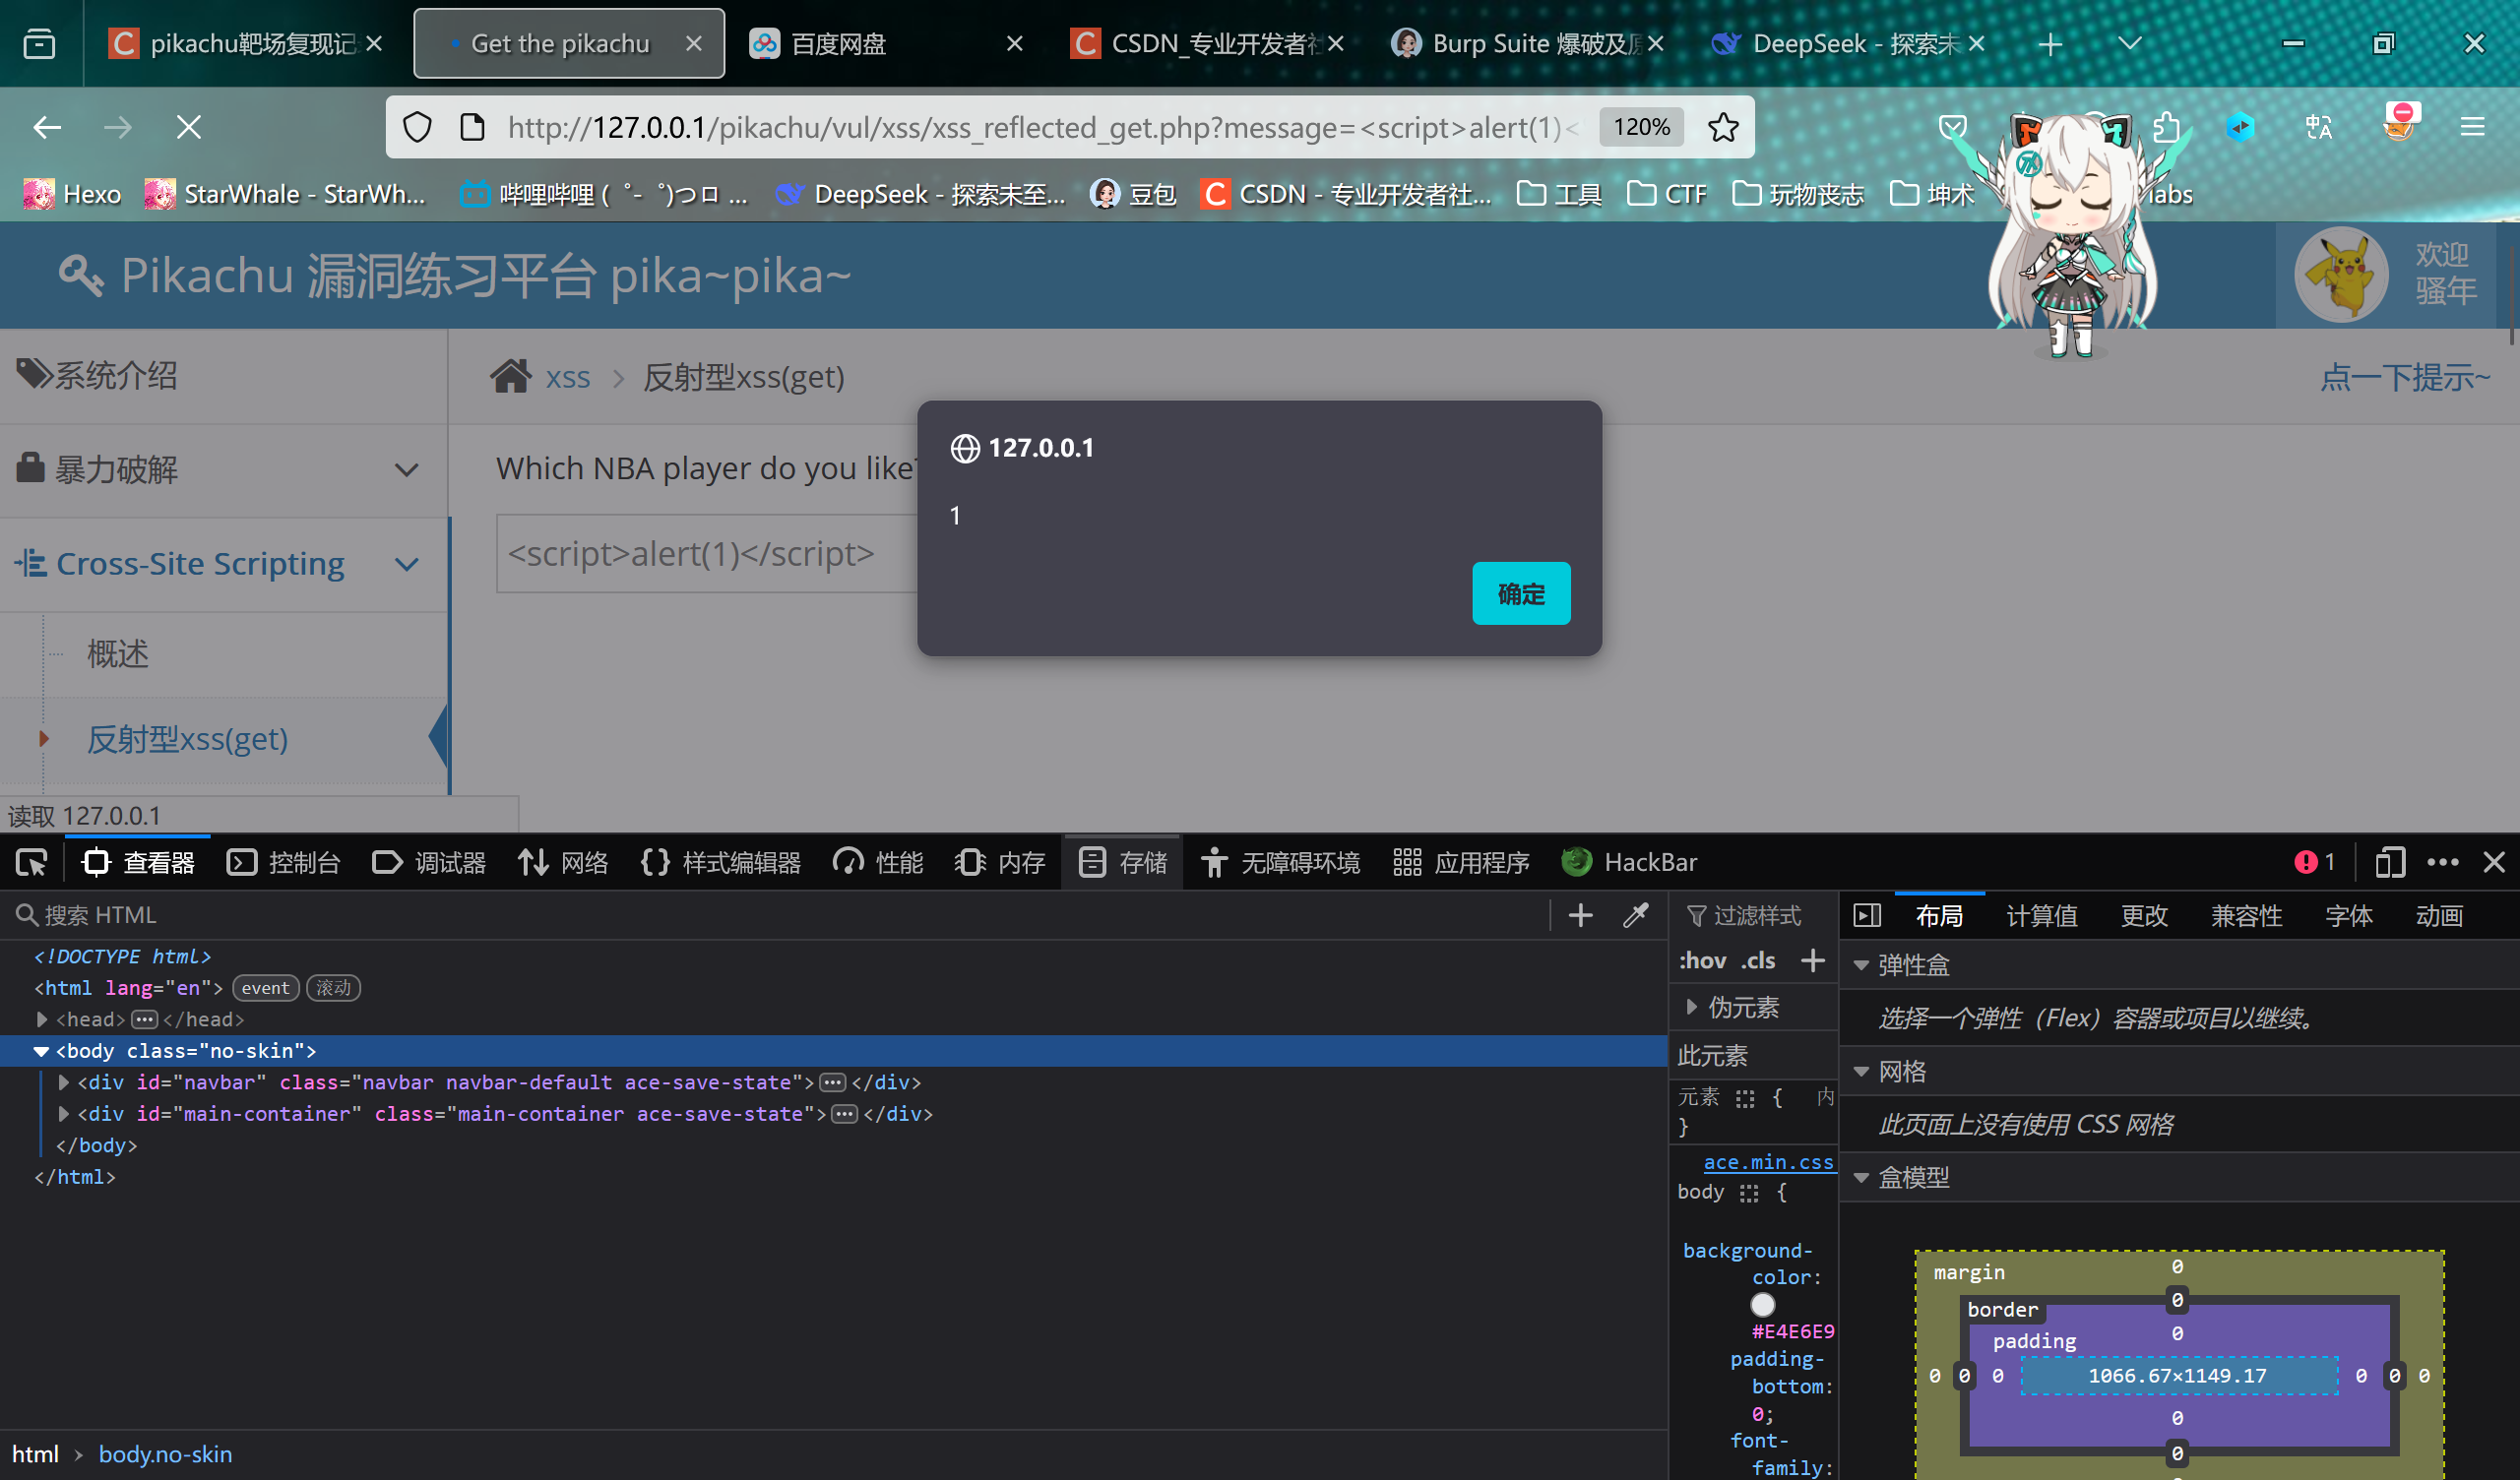Open Firefox application hamburger menu
Screen dimensions: 2520x1480
click(2472, 127)
